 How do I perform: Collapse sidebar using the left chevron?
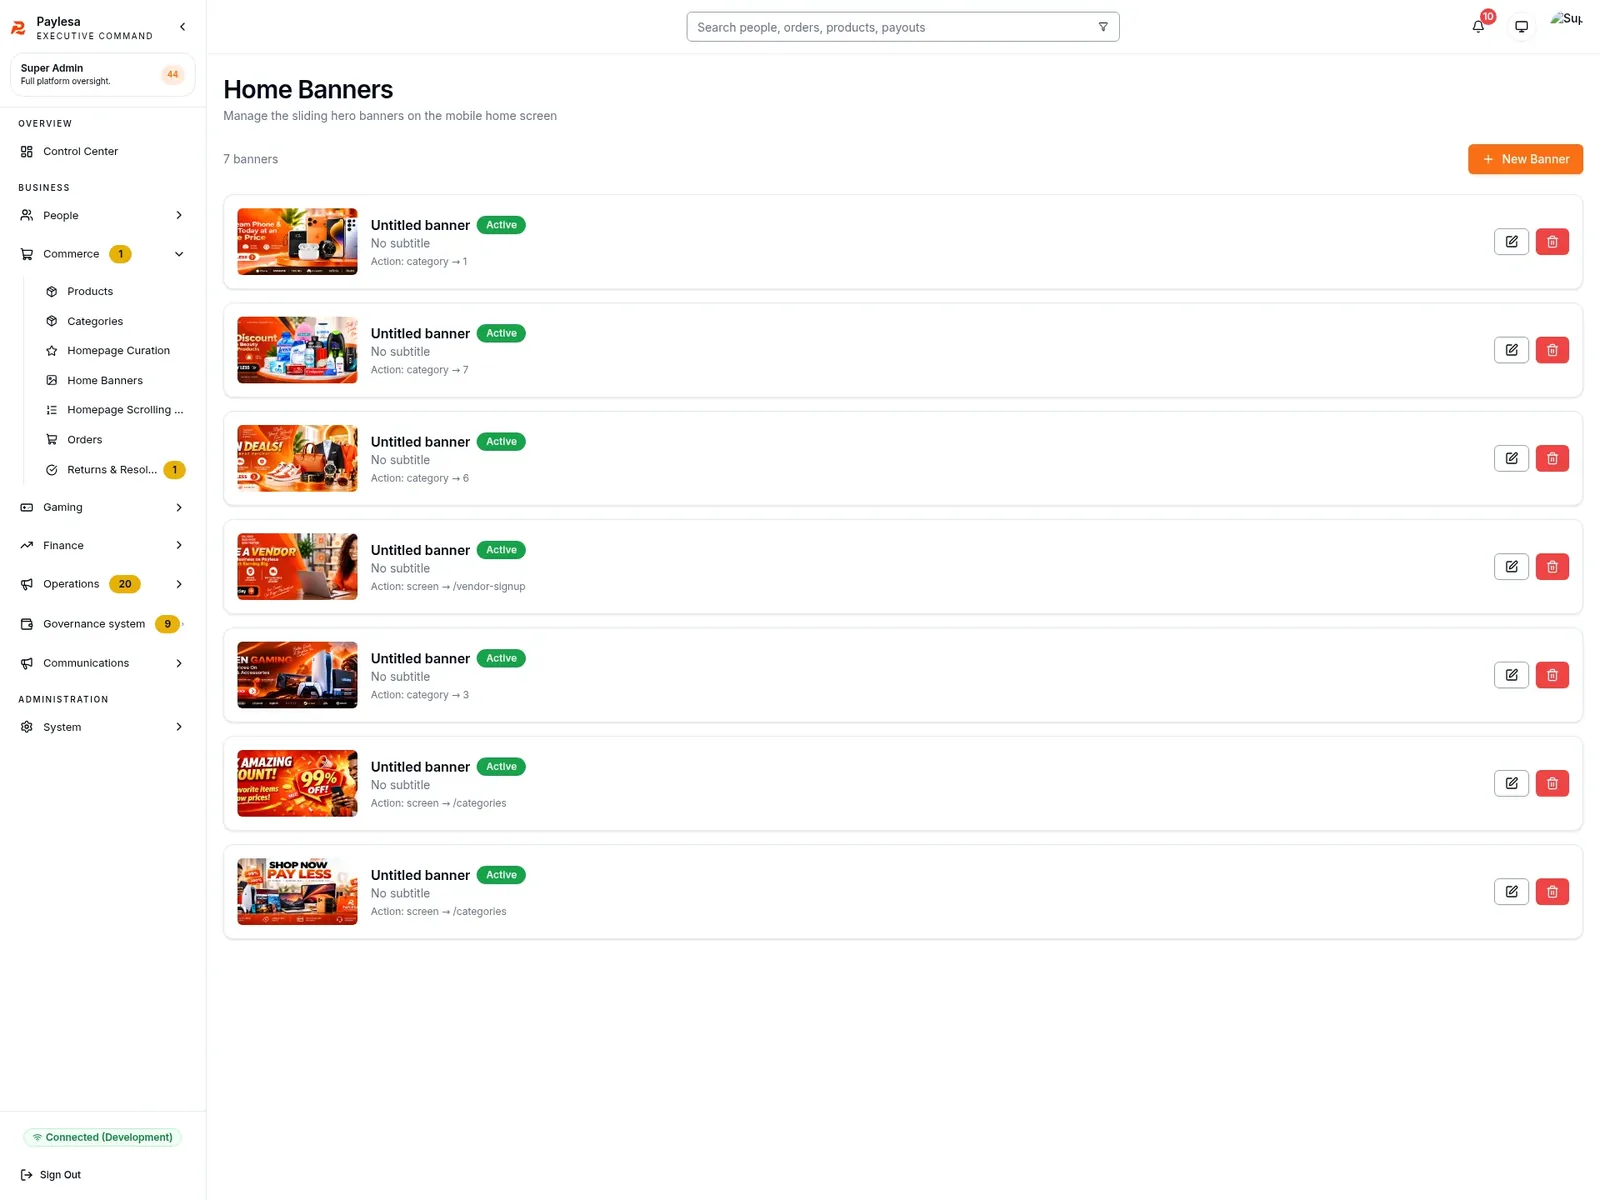point(182,27)
